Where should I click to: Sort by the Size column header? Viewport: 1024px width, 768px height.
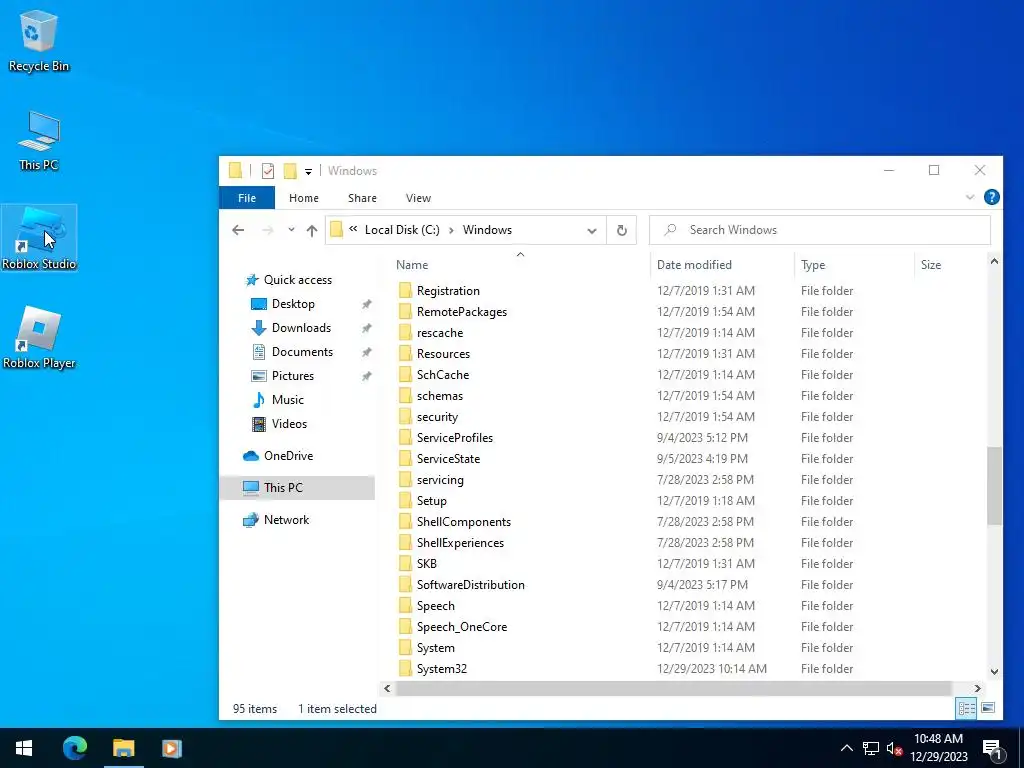931,264
